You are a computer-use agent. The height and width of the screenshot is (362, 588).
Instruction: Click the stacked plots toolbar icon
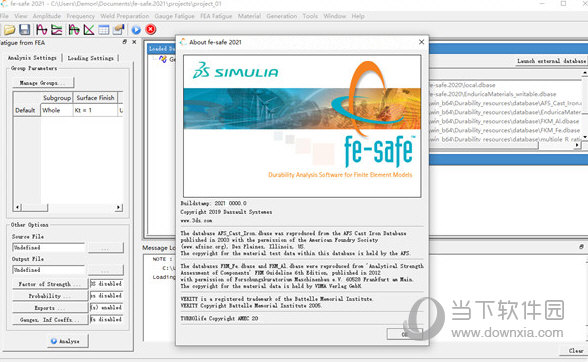pos(57,30)
